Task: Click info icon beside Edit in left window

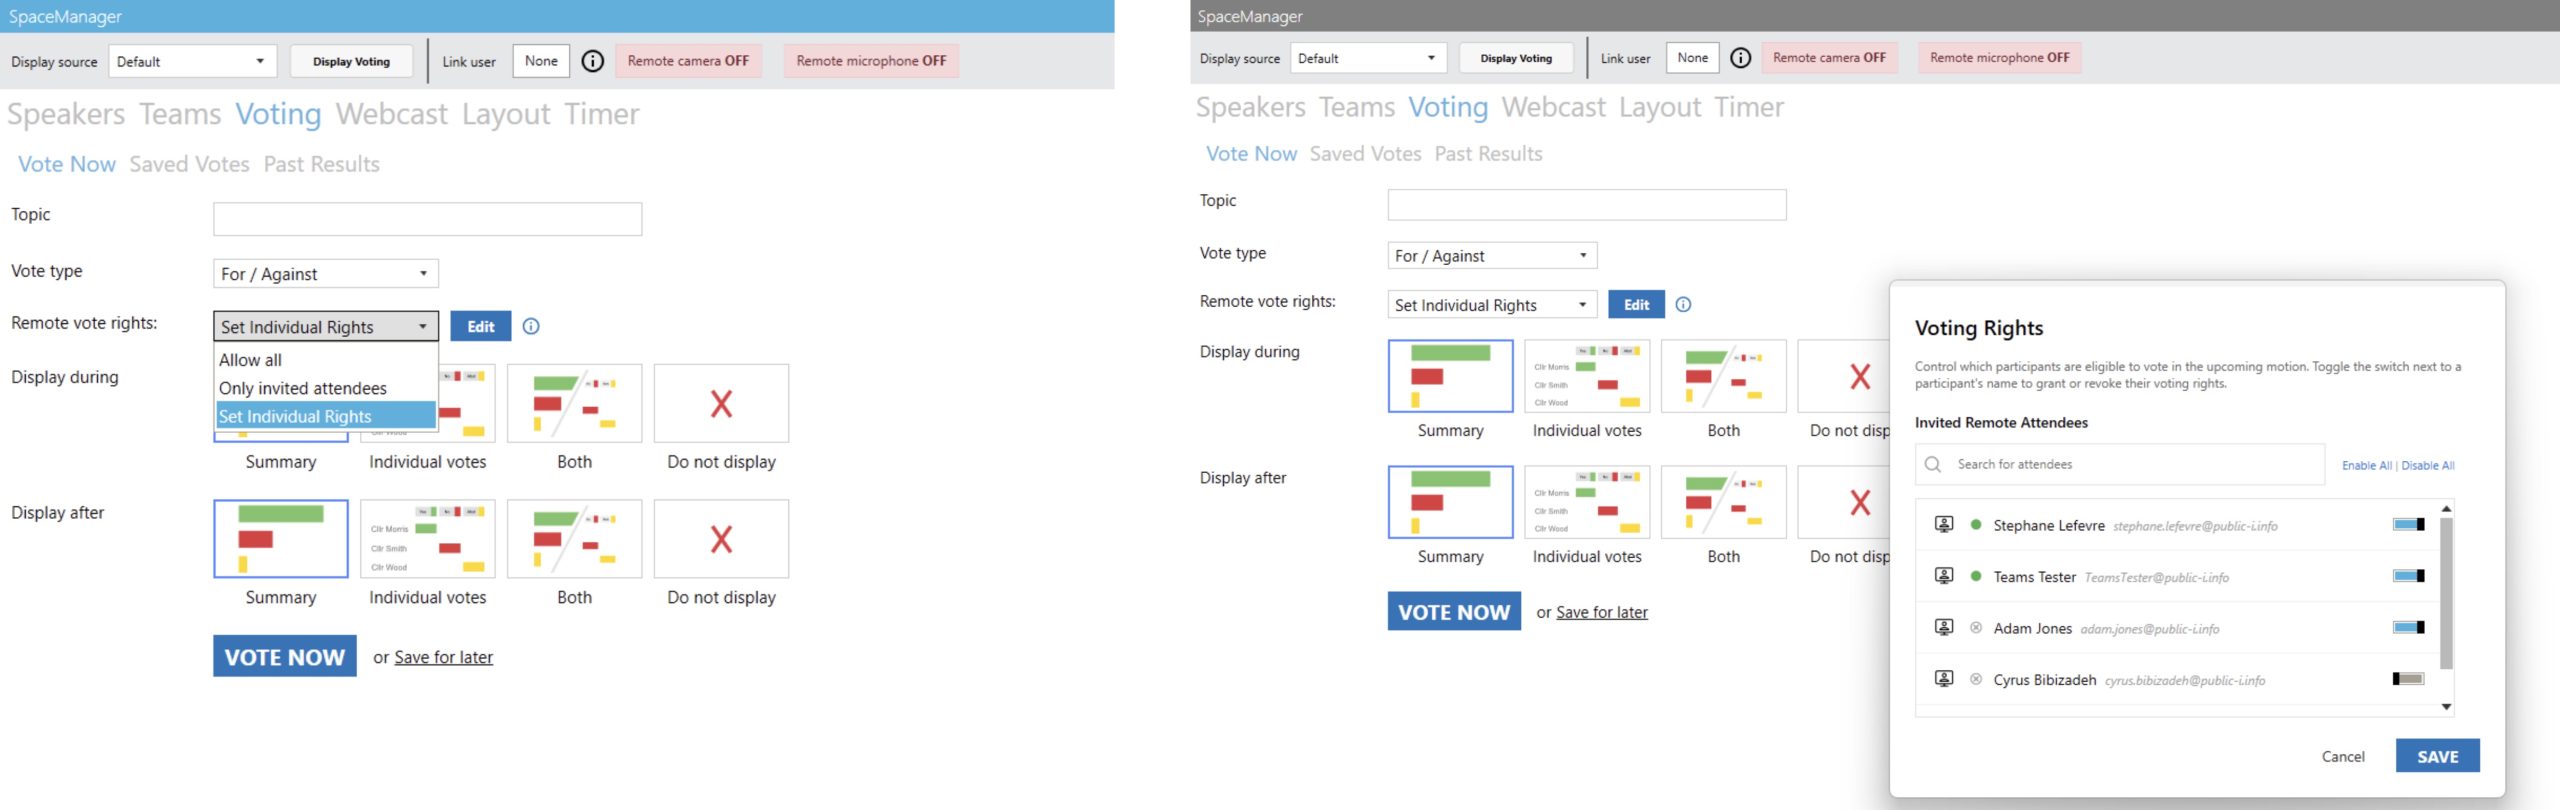Action: point(531,326)
